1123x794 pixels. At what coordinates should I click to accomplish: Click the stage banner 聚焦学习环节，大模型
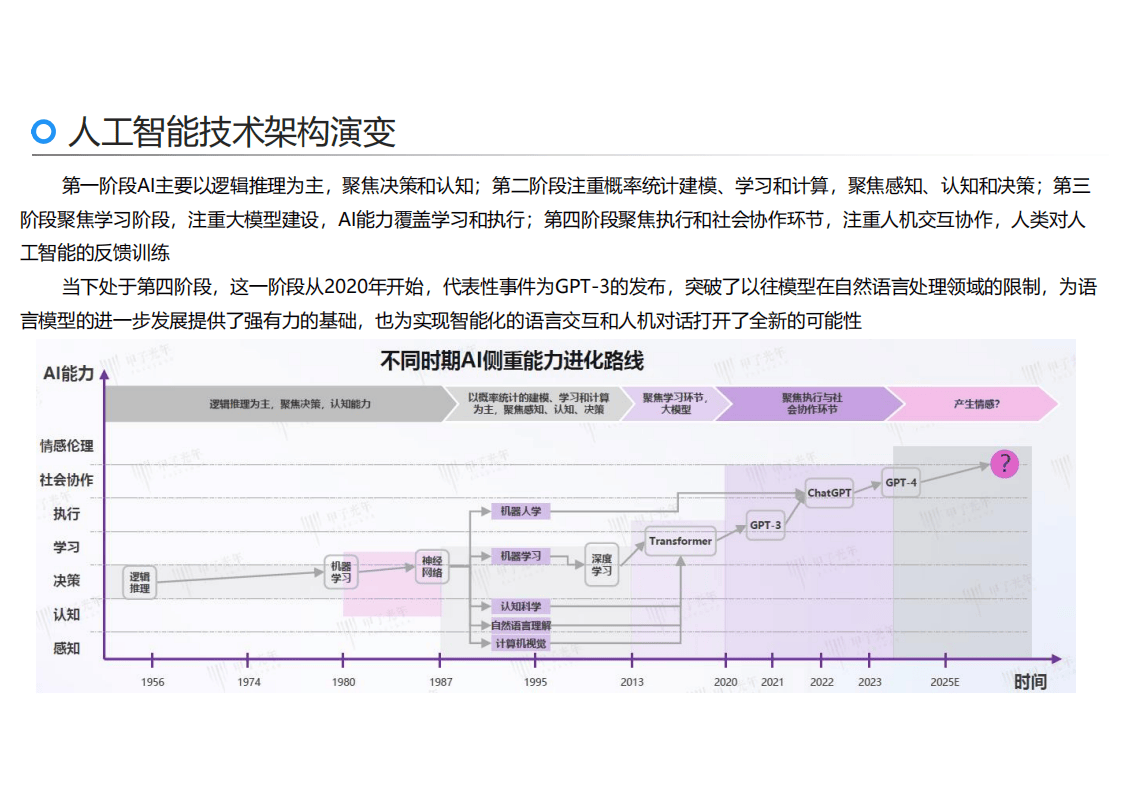675,404
